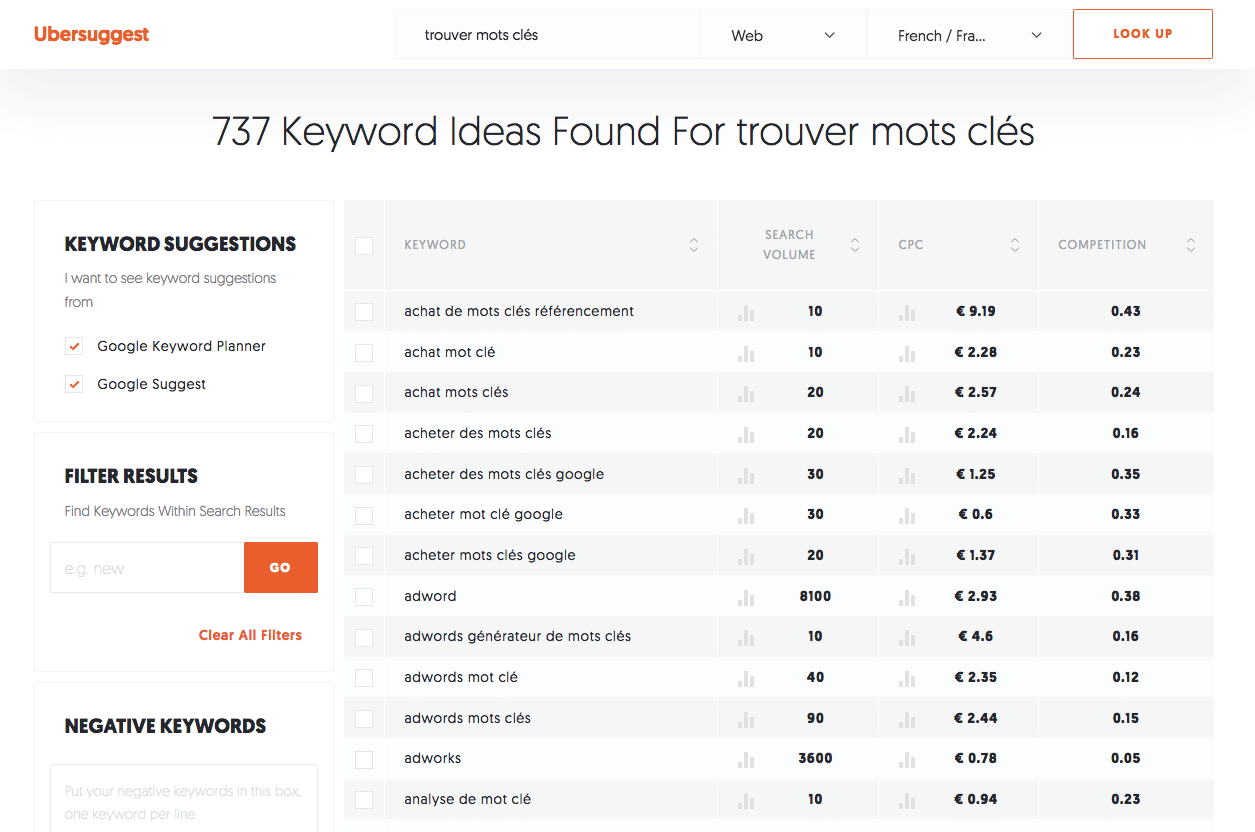Click the KEYWORD column header label
1255x832 pixels.
435,245
